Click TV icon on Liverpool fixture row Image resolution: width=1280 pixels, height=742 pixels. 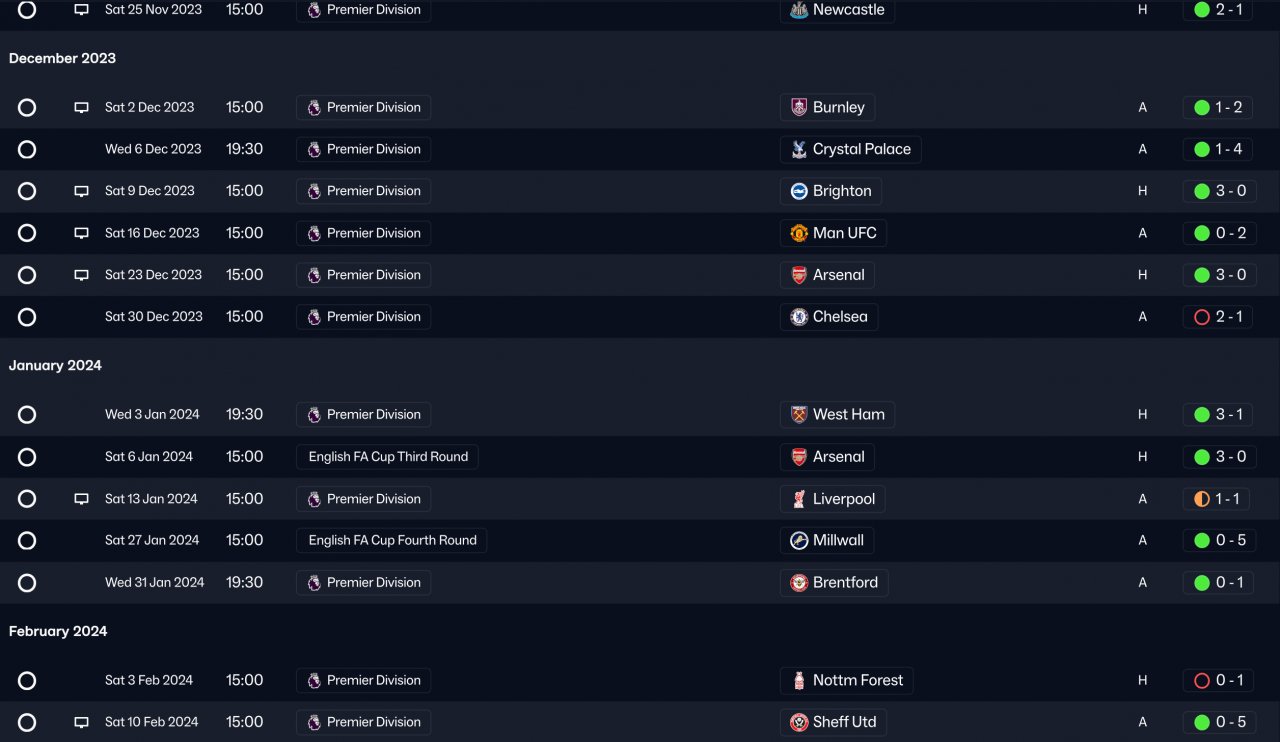(x=82, y=499)
